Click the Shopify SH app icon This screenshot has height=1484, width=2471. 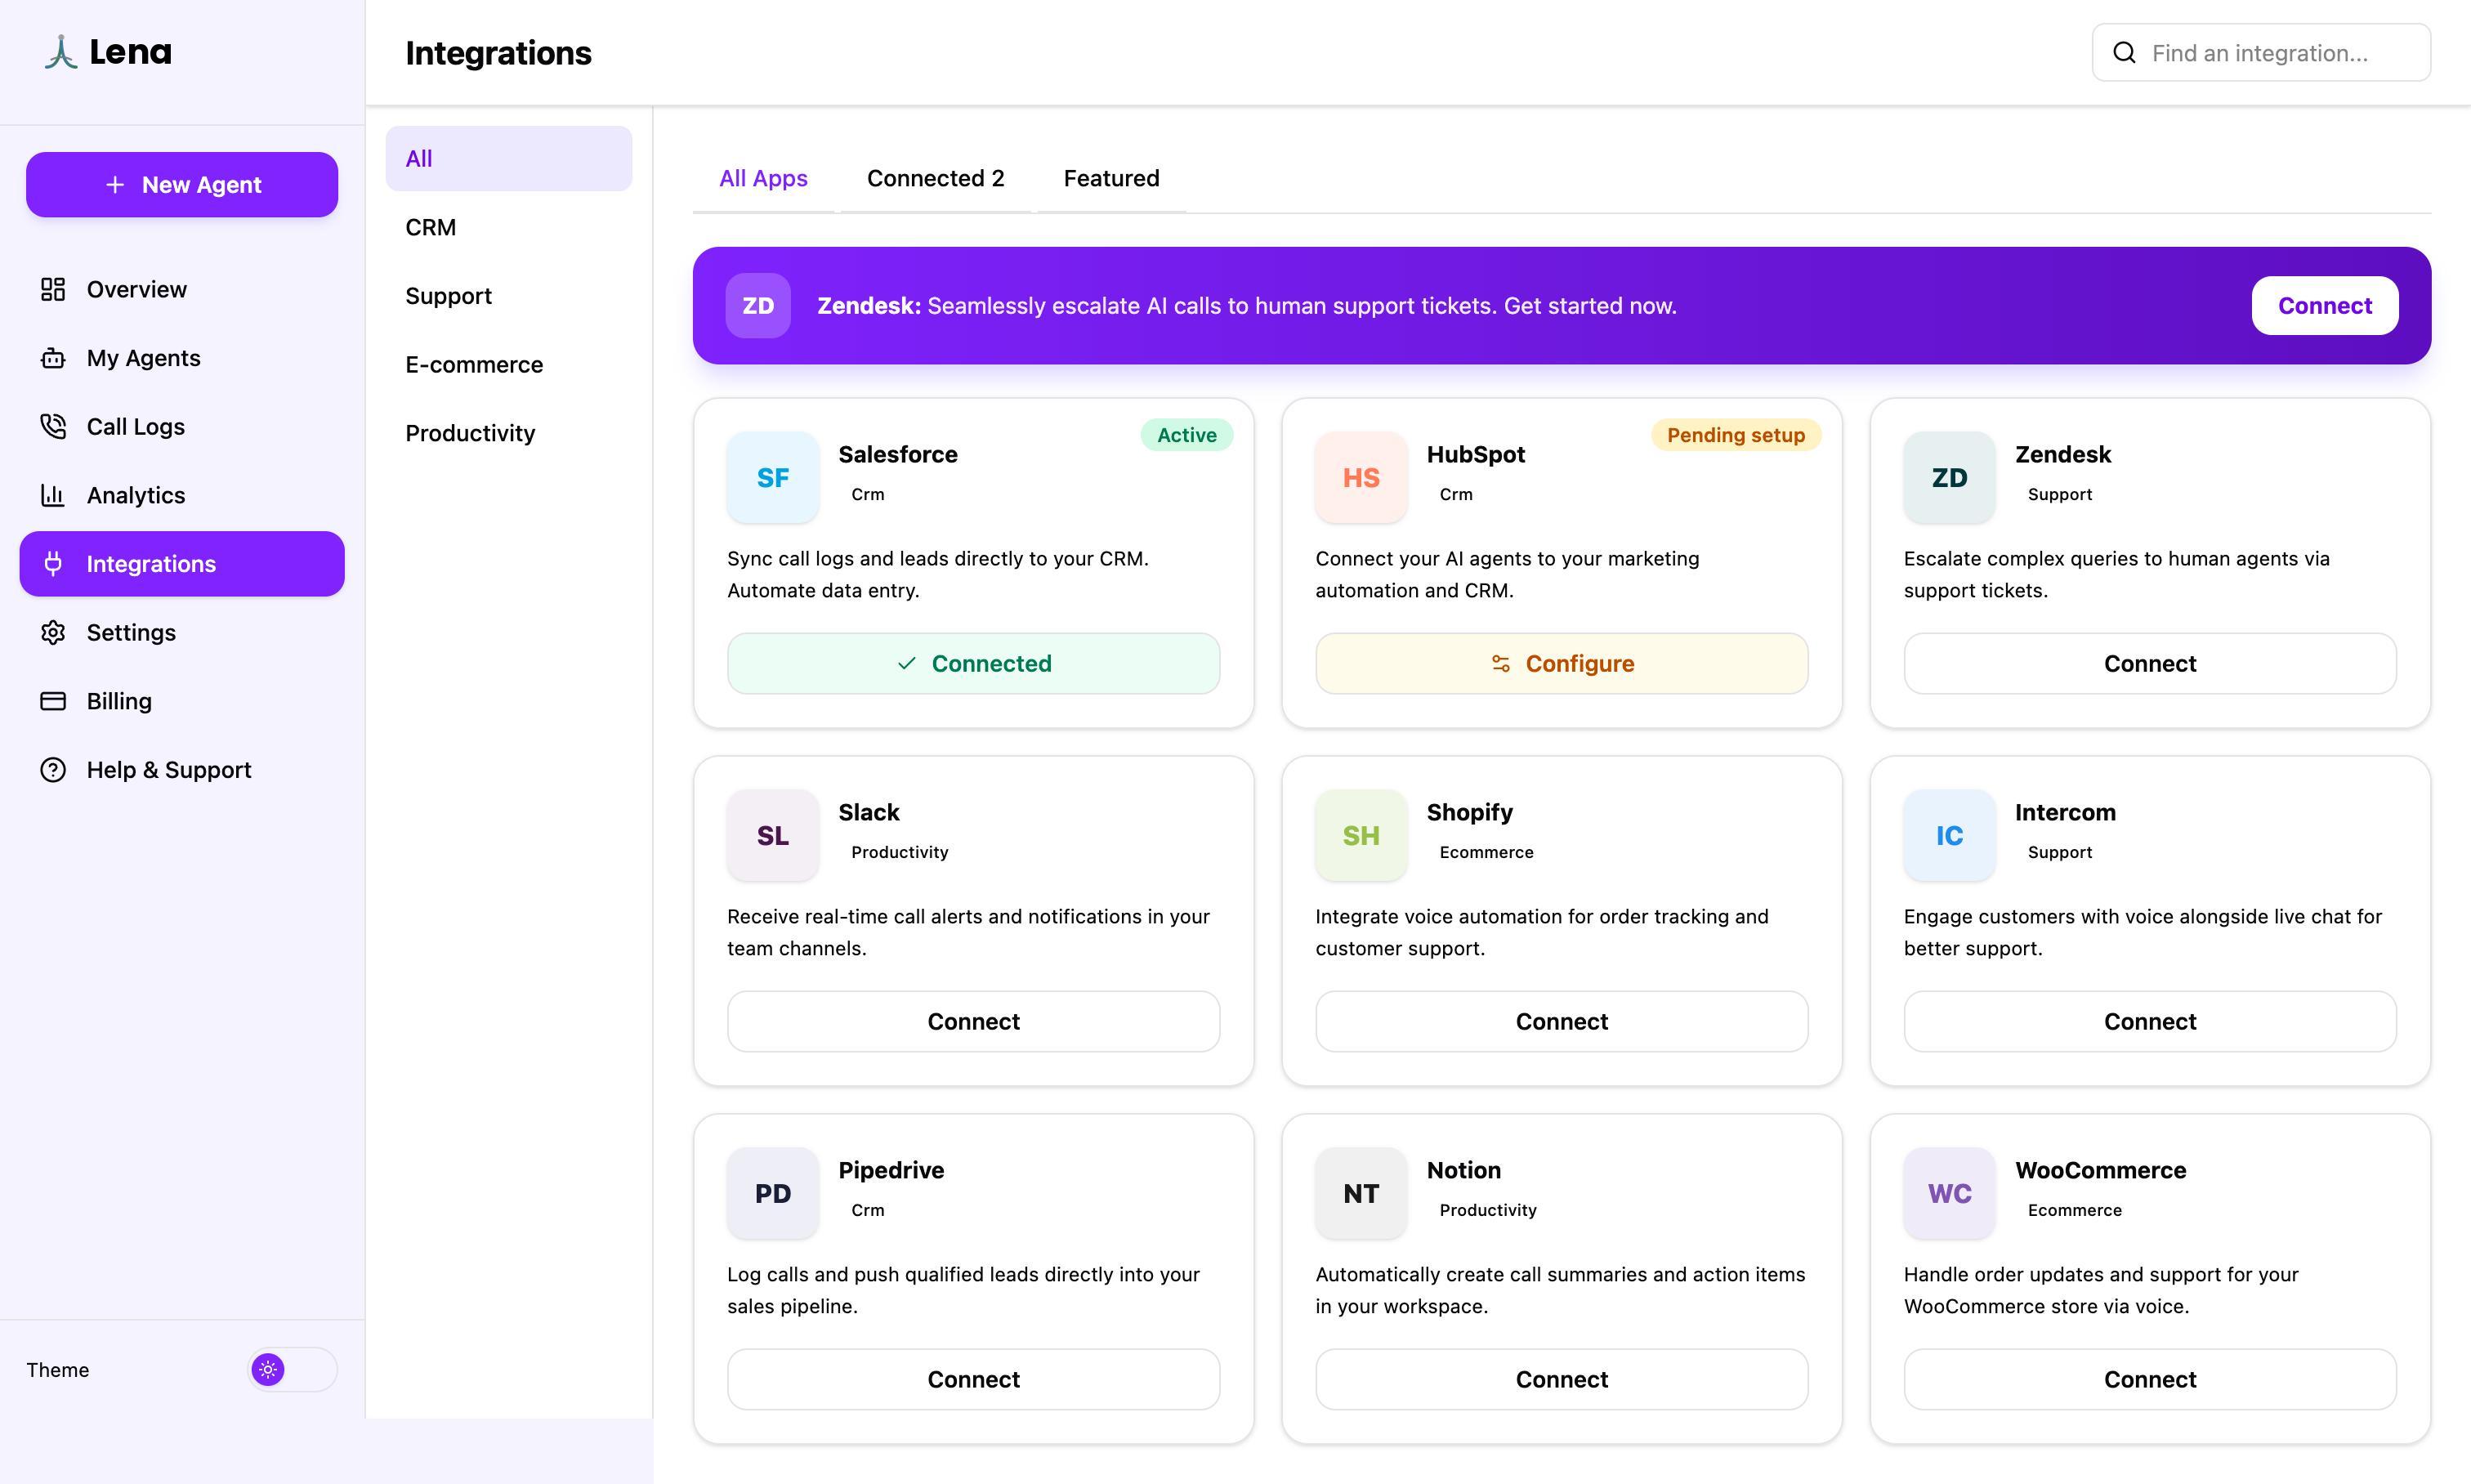1361,835
